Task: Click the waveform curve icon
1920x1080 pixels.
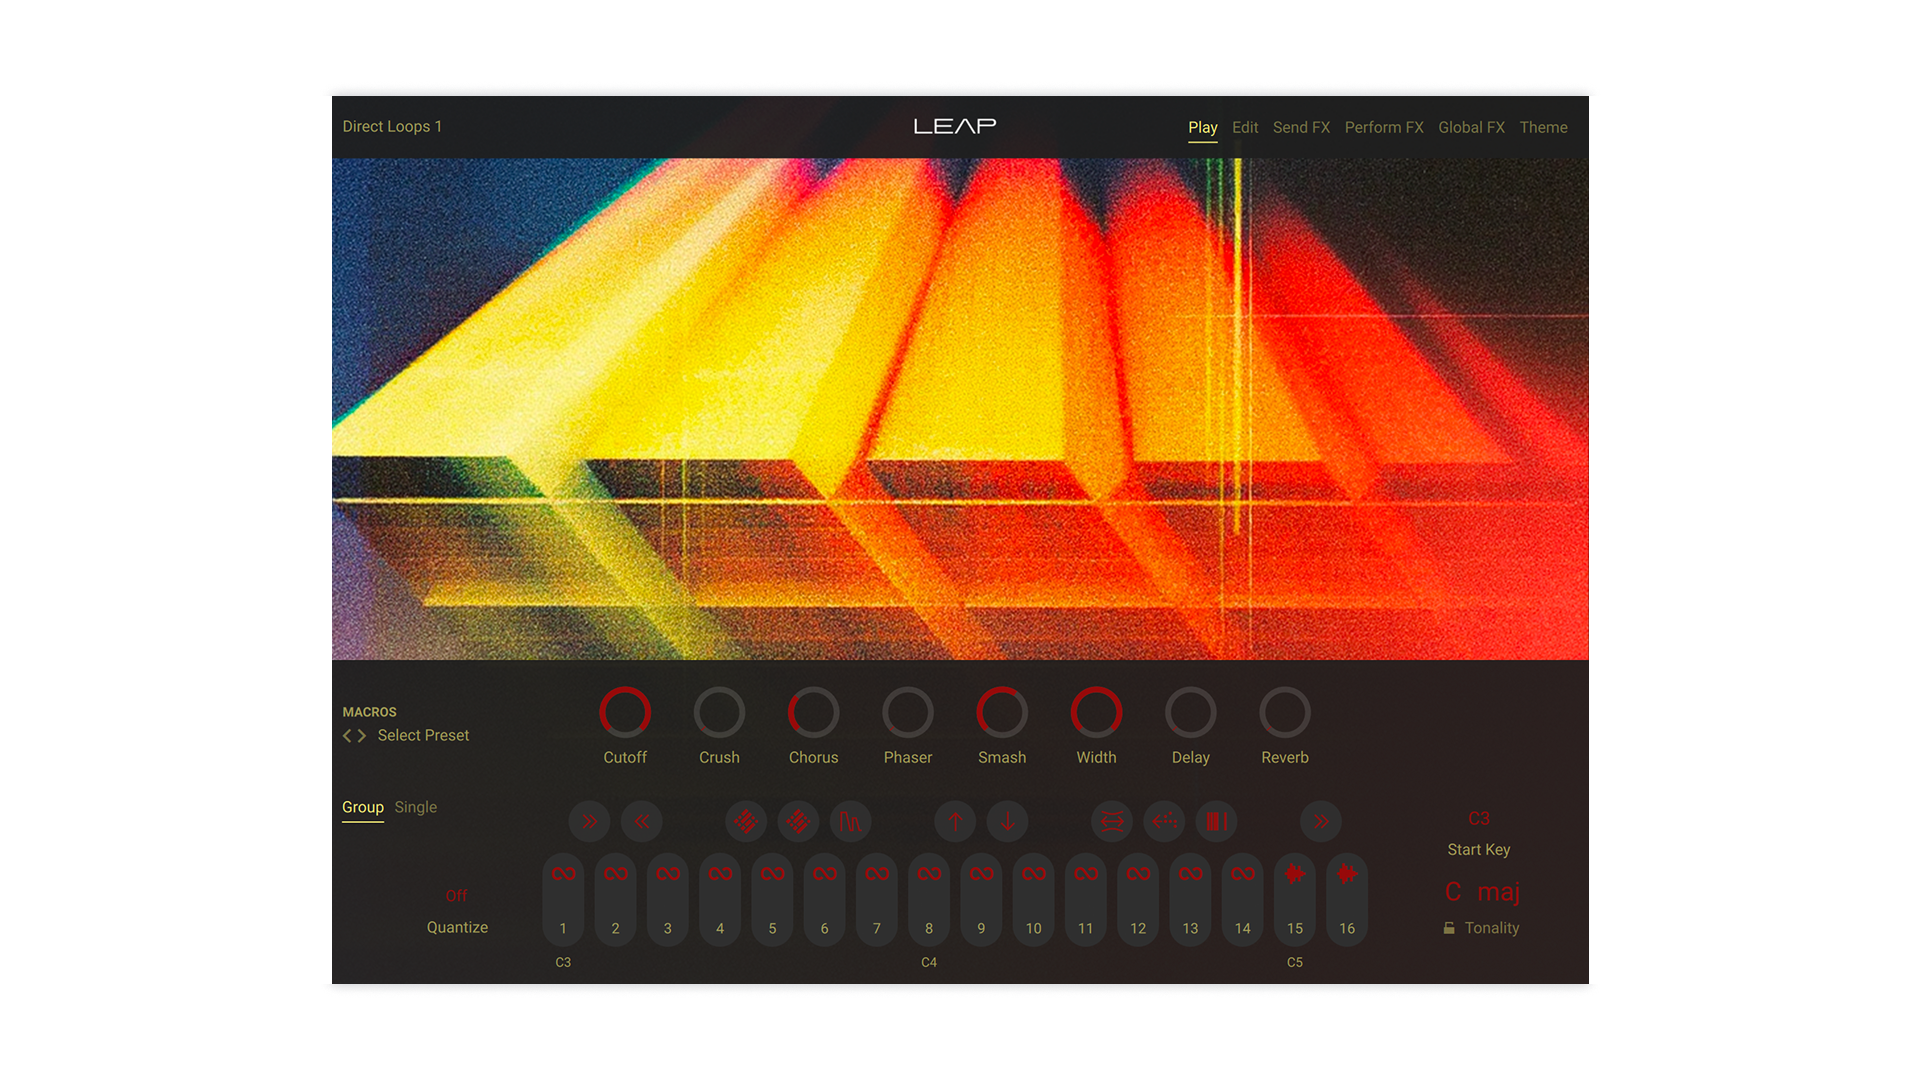Action: (851, 821)
